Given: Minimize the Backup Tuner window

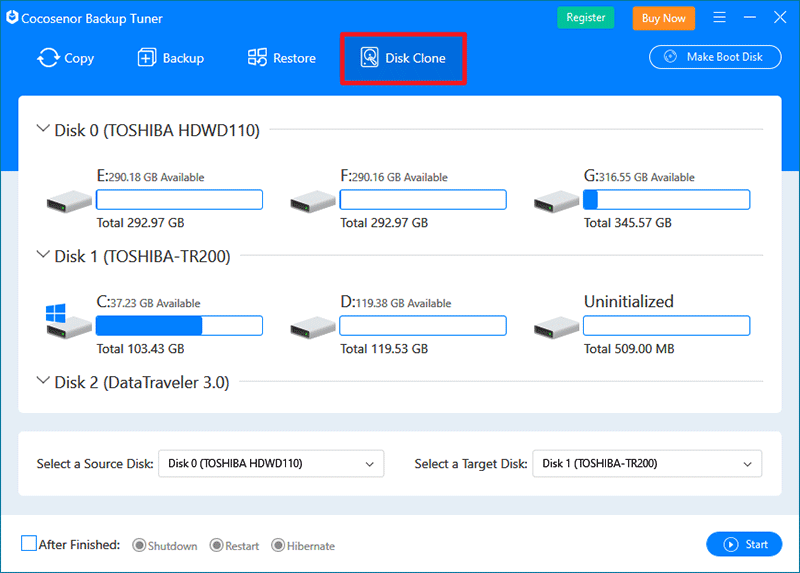Looking at the screenshot, I should [749, 17].
